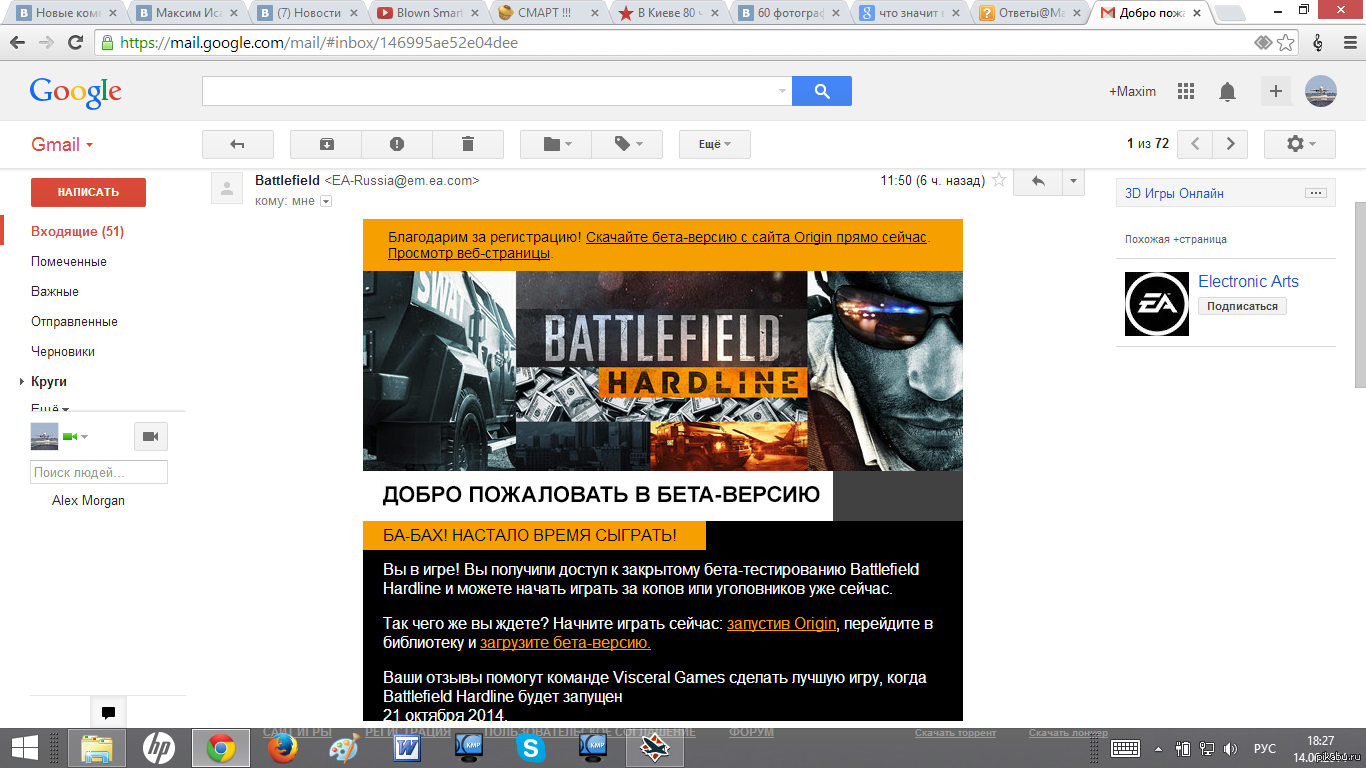Image resolution: width=1366 pixels, height=768 pixels.
Task: Follow the загрузите бета-версию link
Action: [x=565, y=643]
